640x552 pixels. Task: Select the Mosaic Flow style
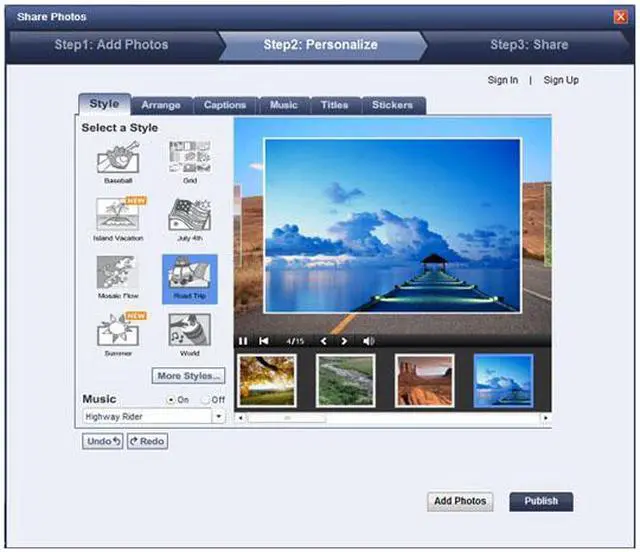click(x=117, y=273)
